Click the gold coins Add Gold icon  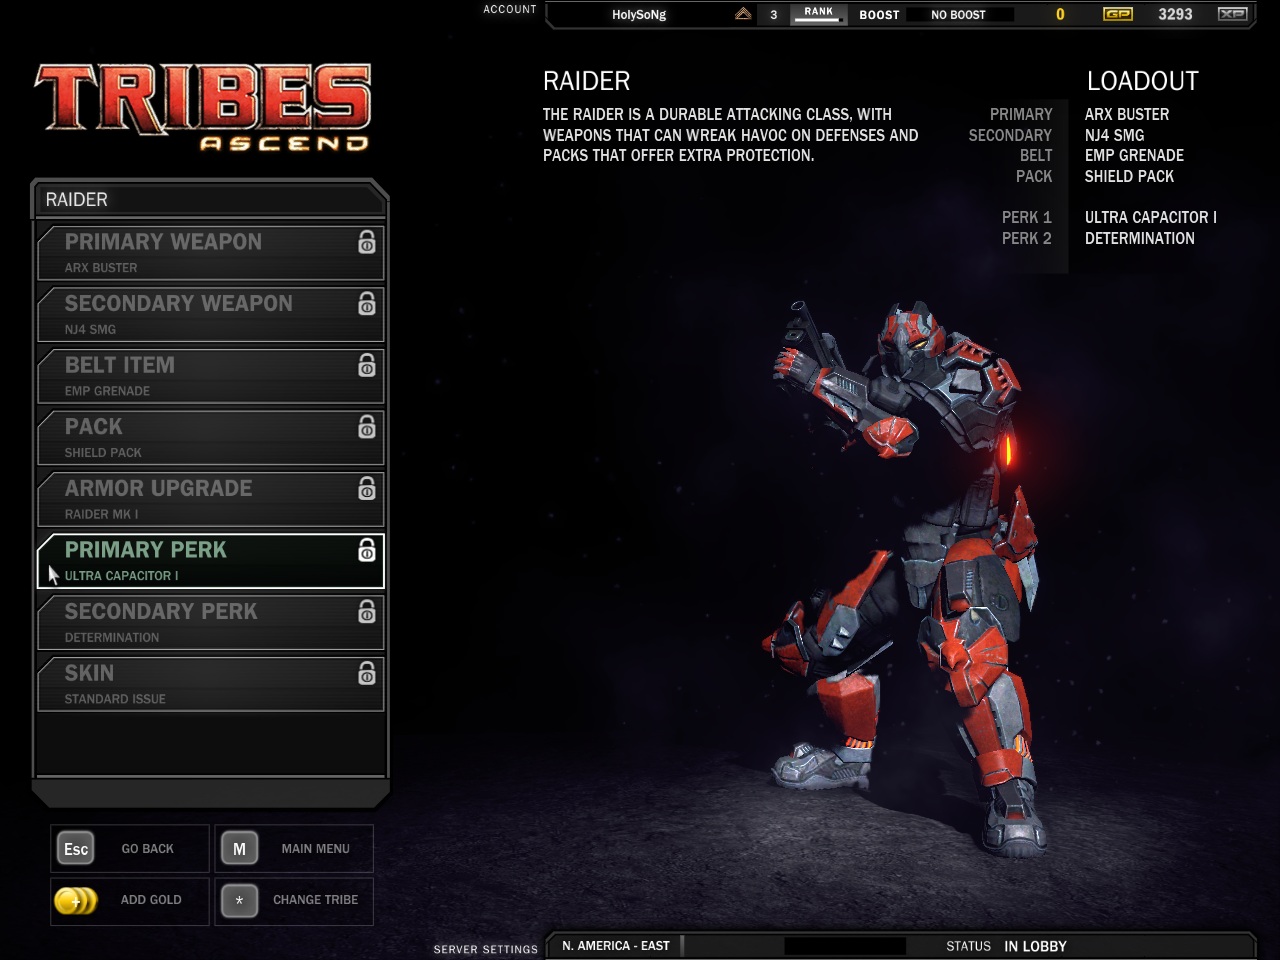(x=76, y=901)
